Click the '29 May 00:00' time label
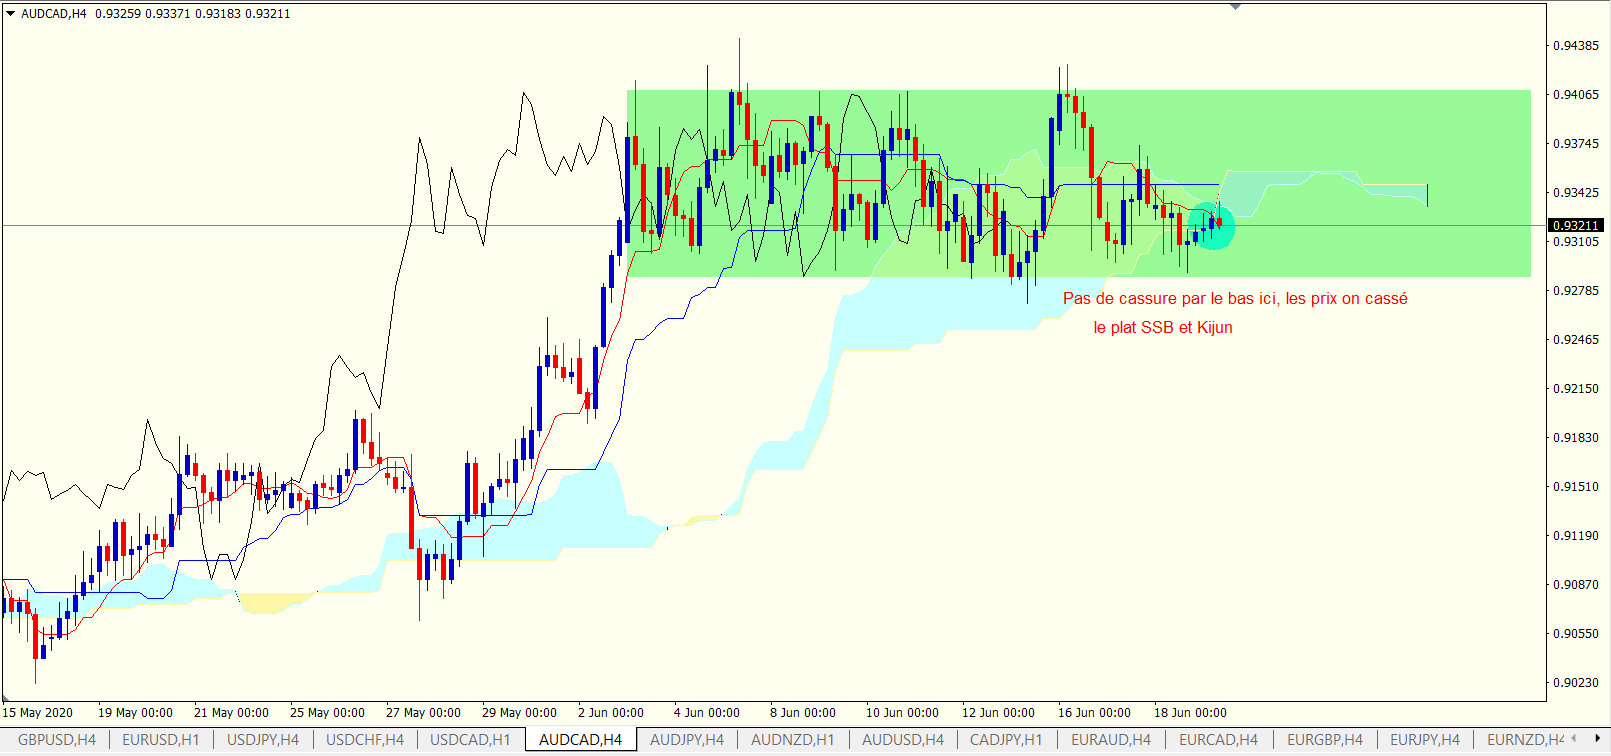The width and height of the screenshot is (1611, 756). [519, 713]
